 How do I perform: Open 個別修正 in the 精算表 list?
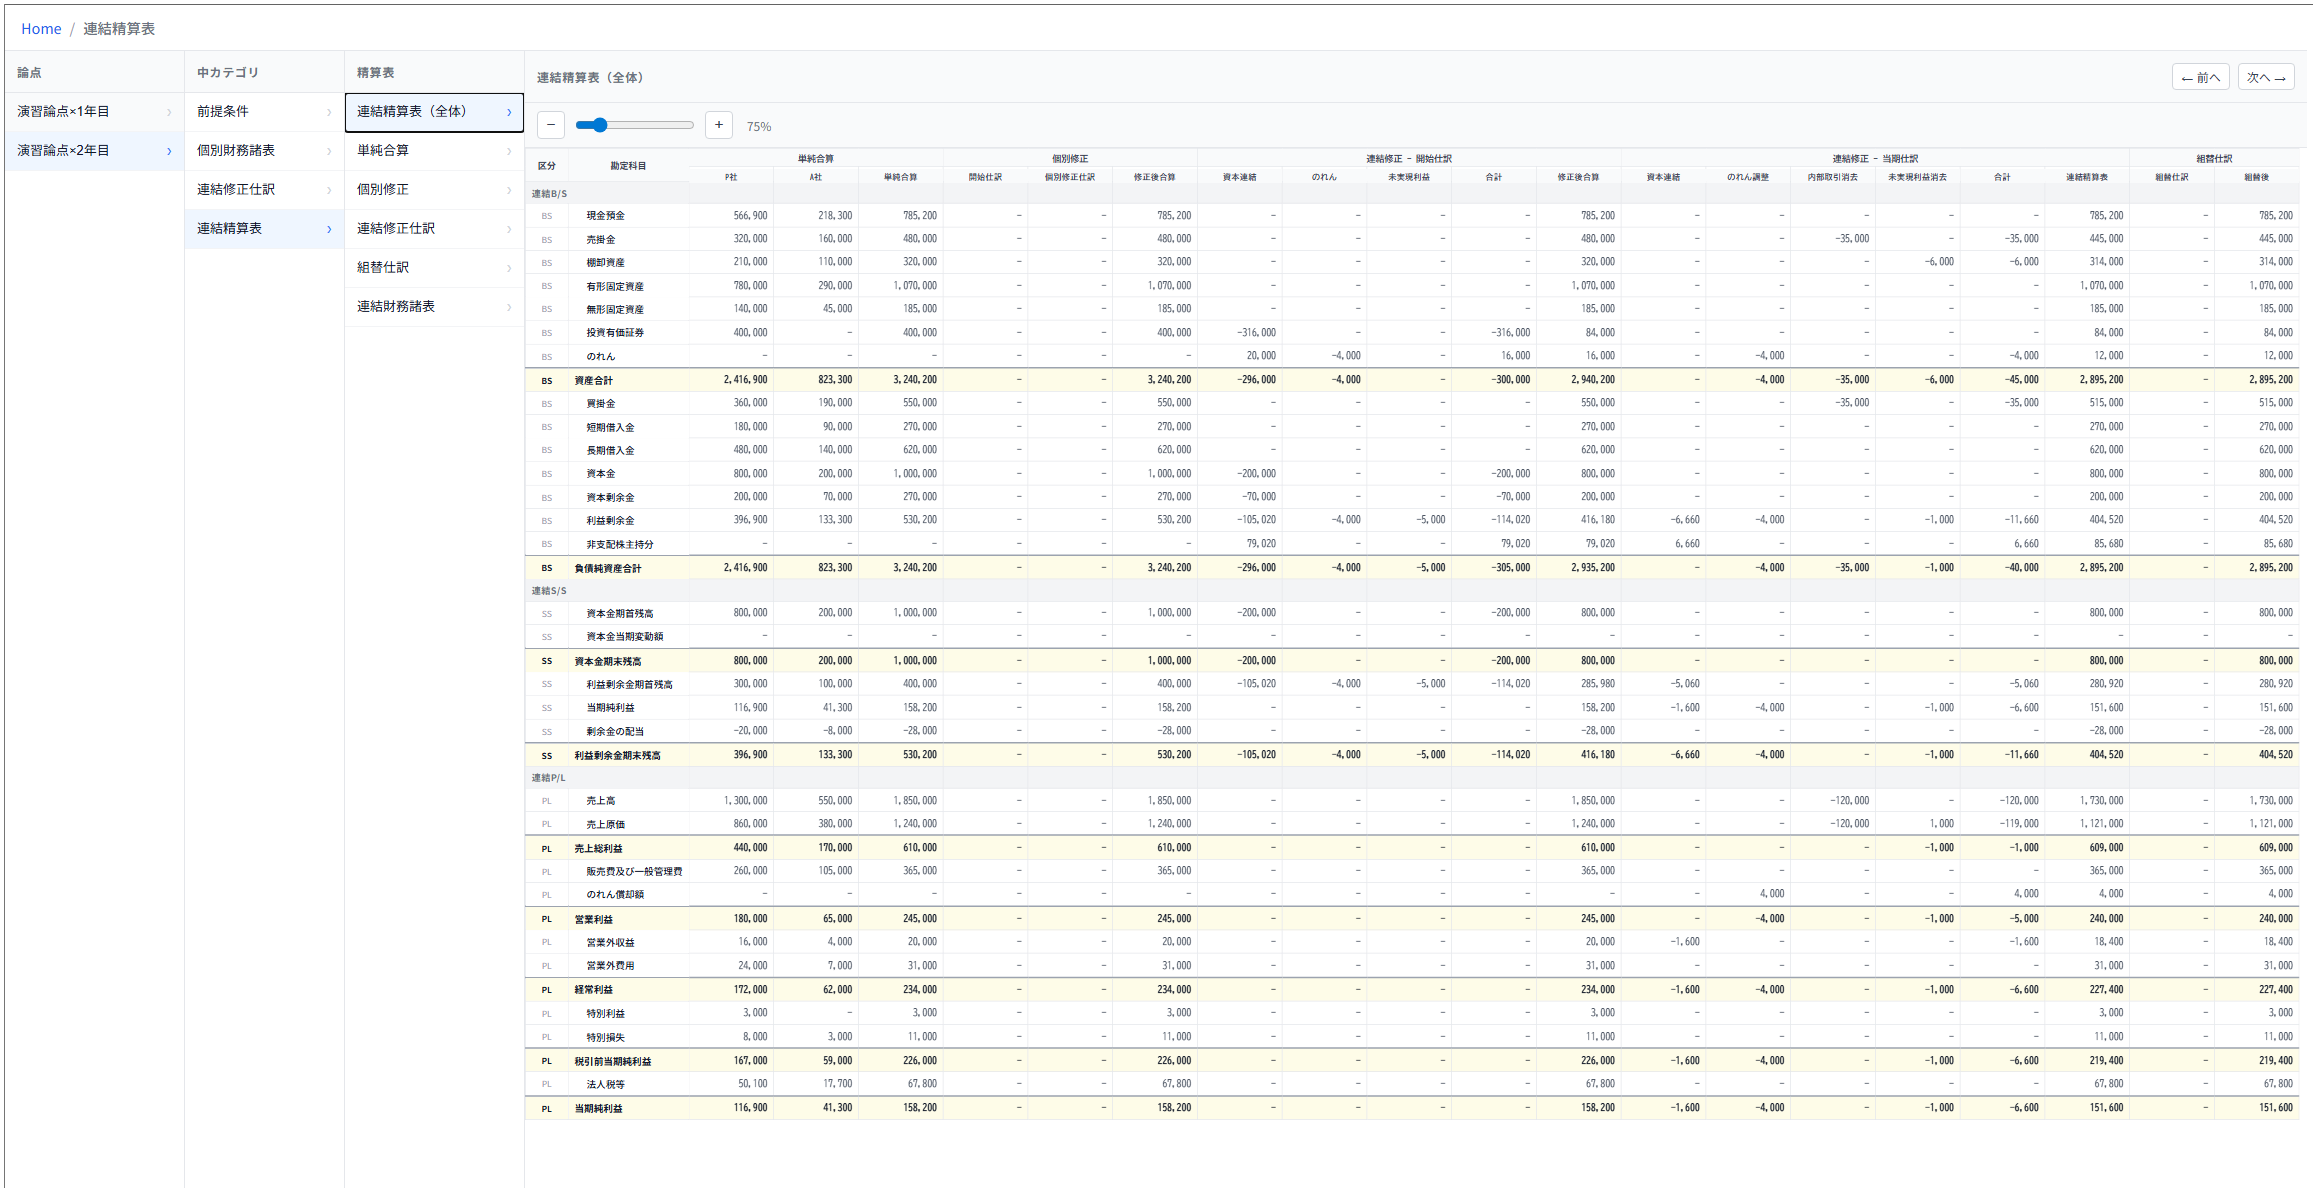[x=383, y=189]
